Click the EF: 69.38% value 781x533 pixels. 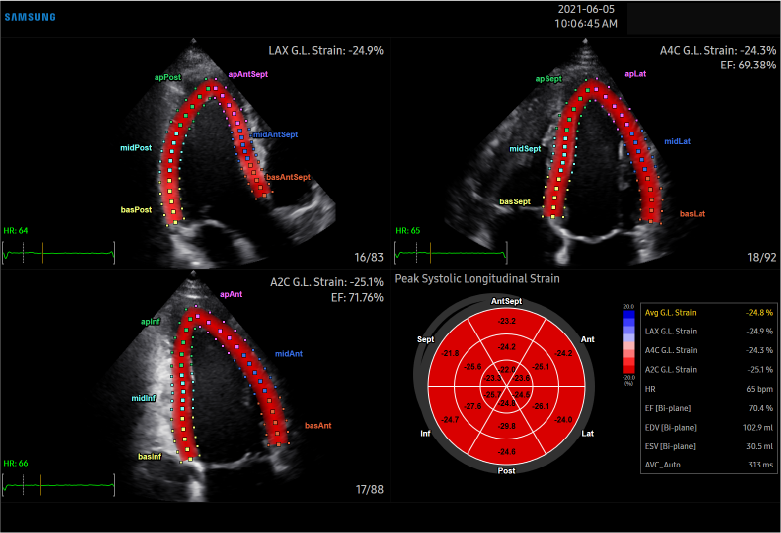[748, 65]
